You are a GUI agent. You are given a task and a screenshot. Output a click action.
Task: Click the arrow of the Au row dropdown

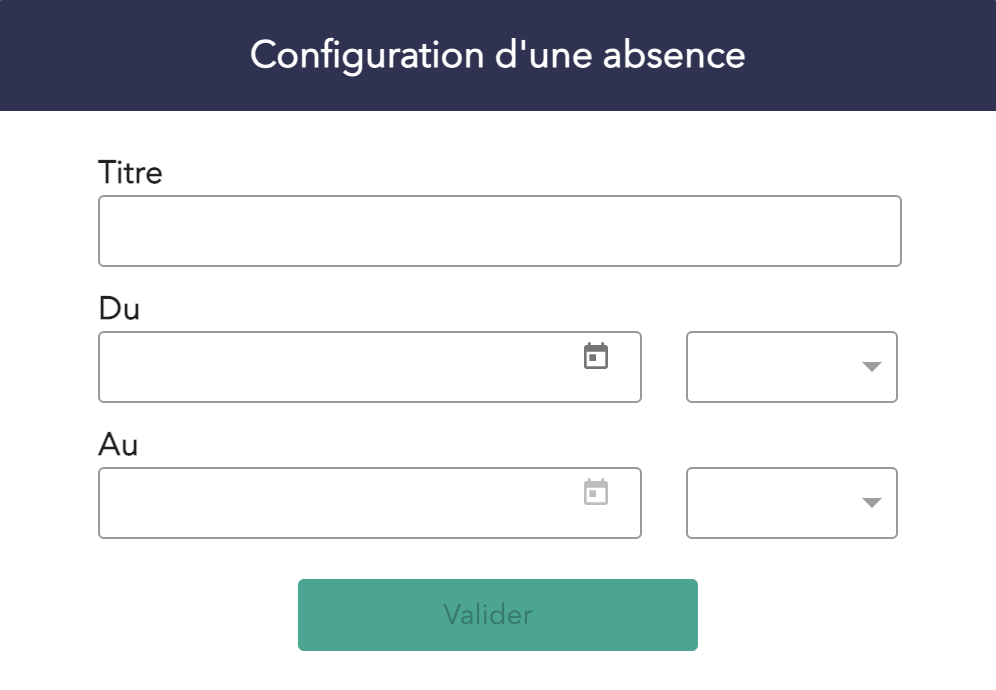(871, 503)
